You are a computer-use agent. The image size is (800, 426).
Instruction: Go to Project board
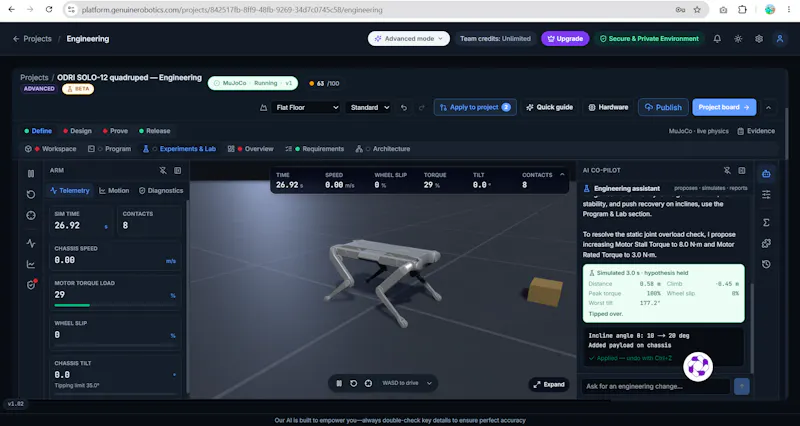point(724,108)
